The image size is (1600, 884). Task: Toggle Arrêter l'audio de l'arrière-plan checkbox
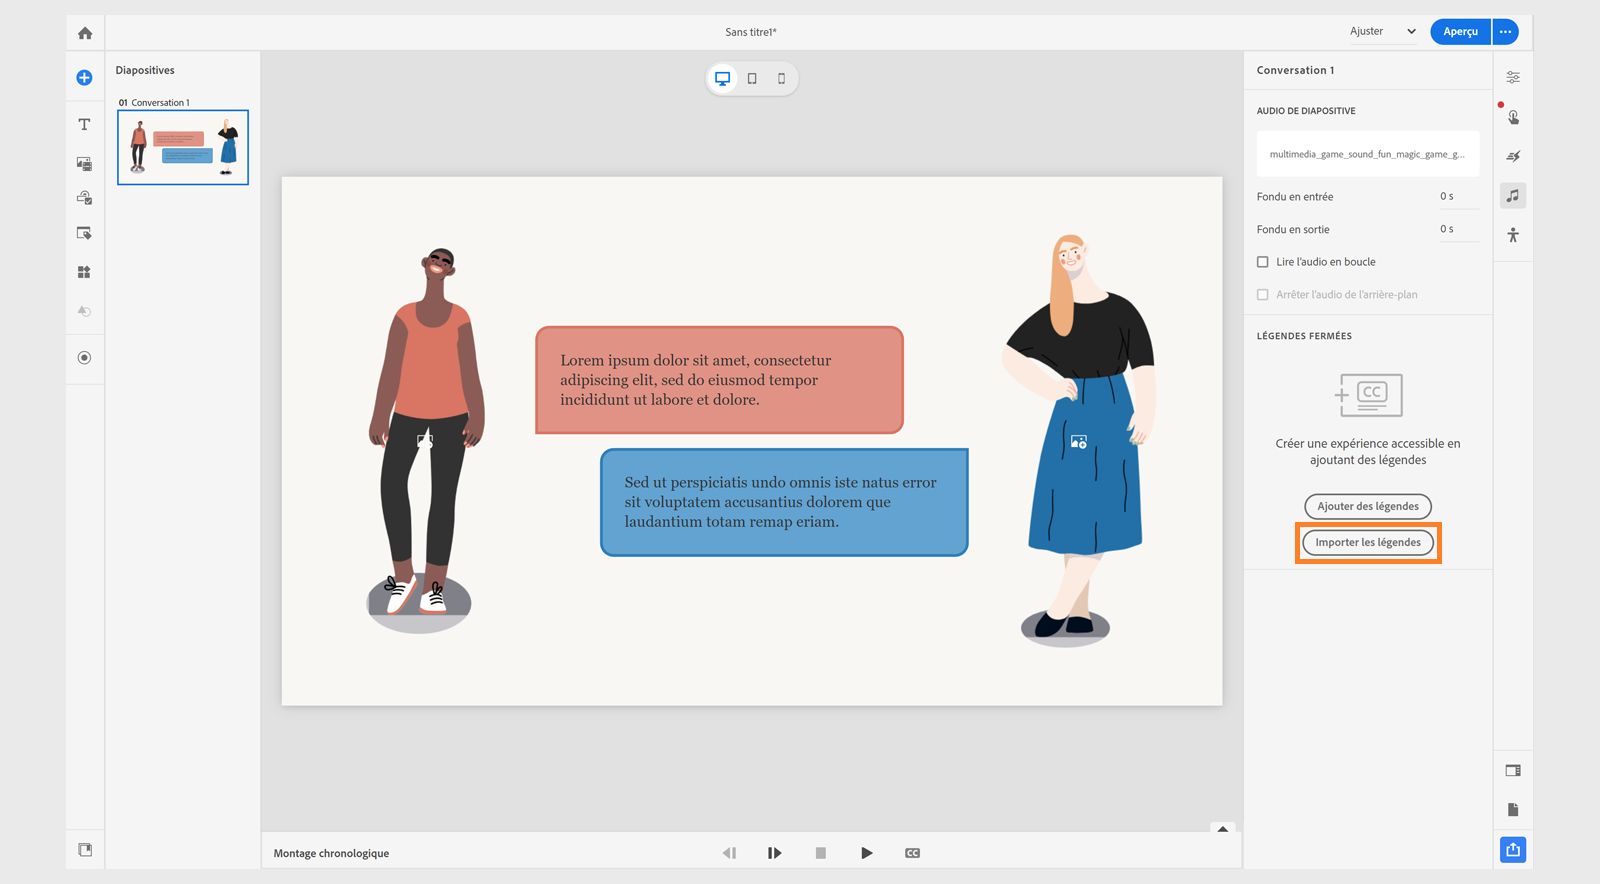1263,295
